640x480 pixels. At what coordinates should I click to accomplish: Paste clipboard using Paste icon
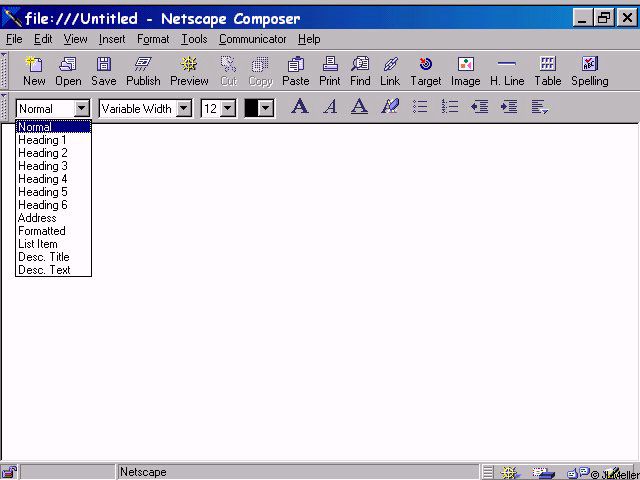(296, 71)
